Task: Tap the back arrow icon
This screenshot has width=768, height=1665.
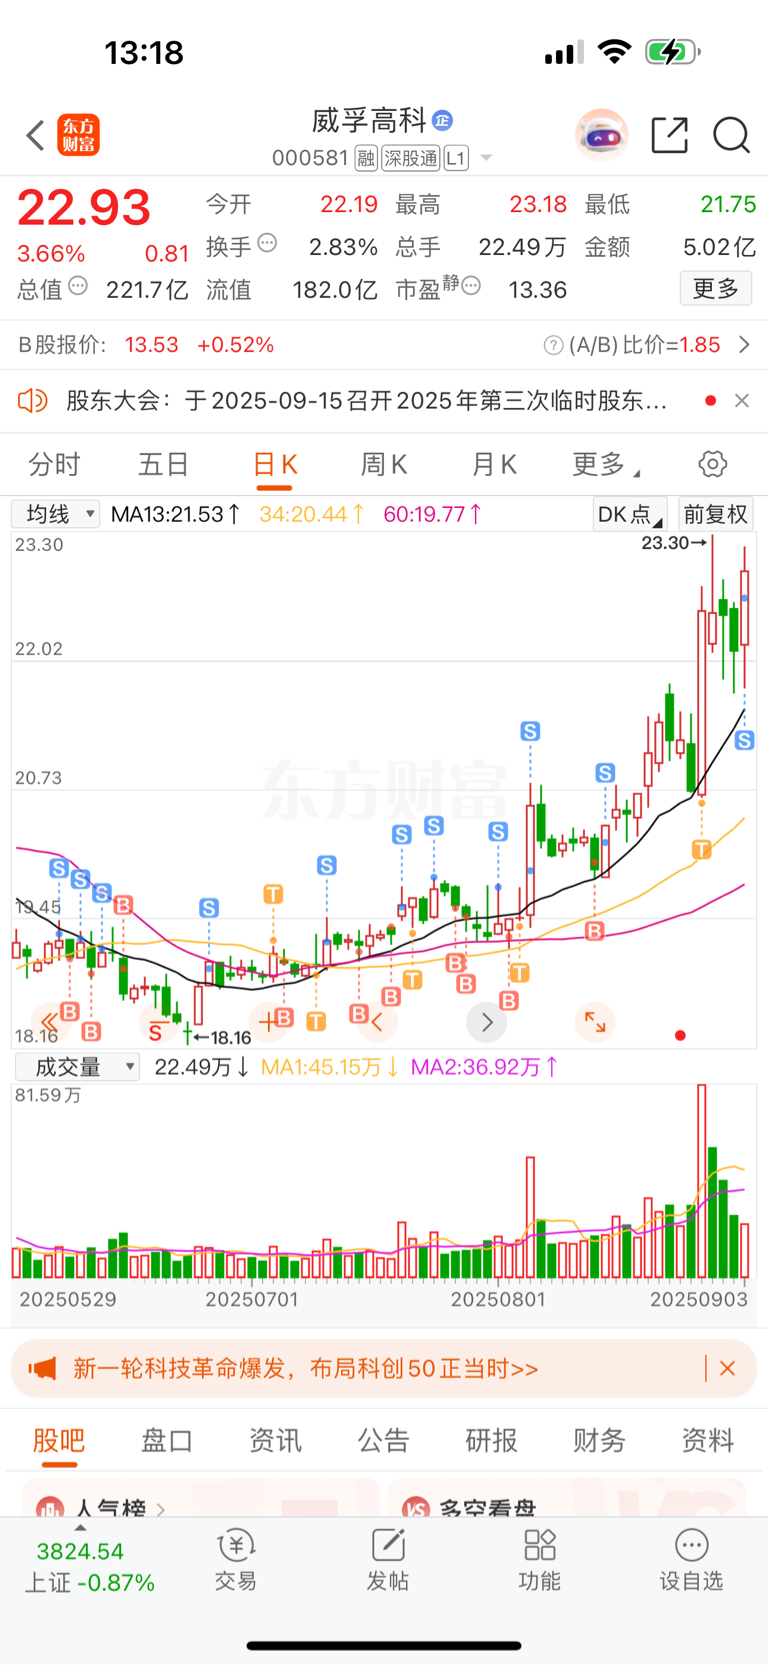Action: pos(35,135)
